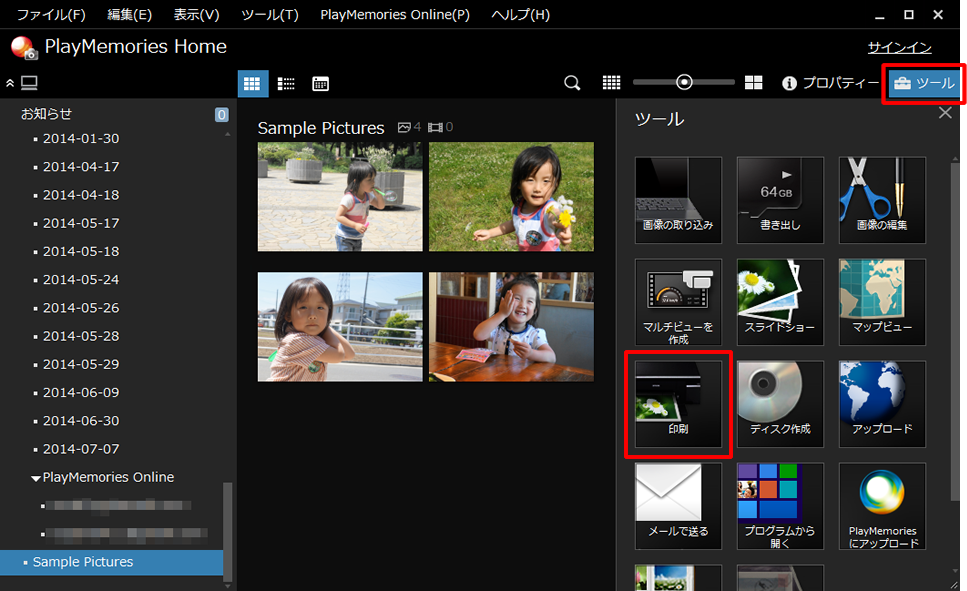Open the マップビュー map view
This screenshot has height=591, width=967.
click(882, 302)
